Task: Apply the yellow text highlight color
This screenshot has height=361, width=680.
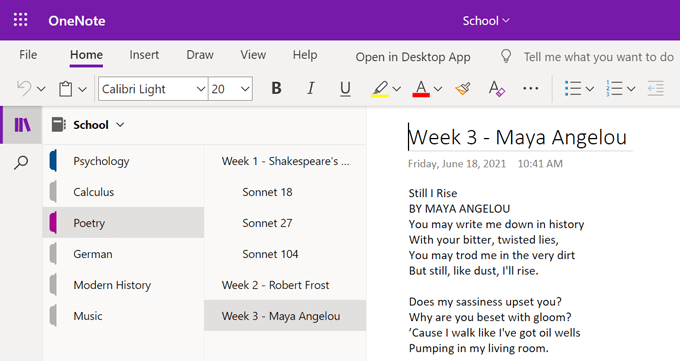Action: (380, 89)
